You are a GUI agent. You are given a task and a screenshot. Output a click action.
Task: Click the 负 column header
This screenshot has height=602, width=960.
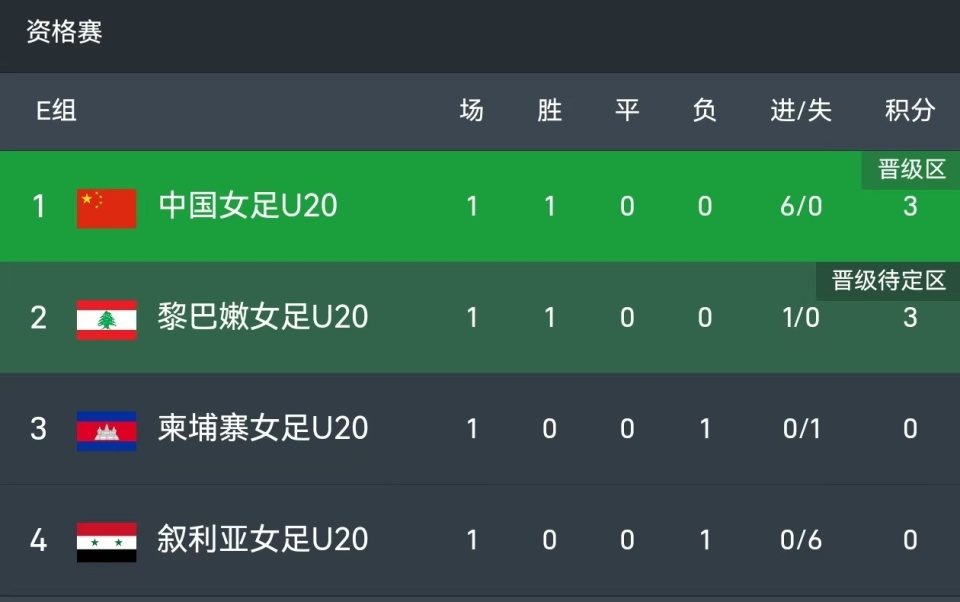pos(705,111)
